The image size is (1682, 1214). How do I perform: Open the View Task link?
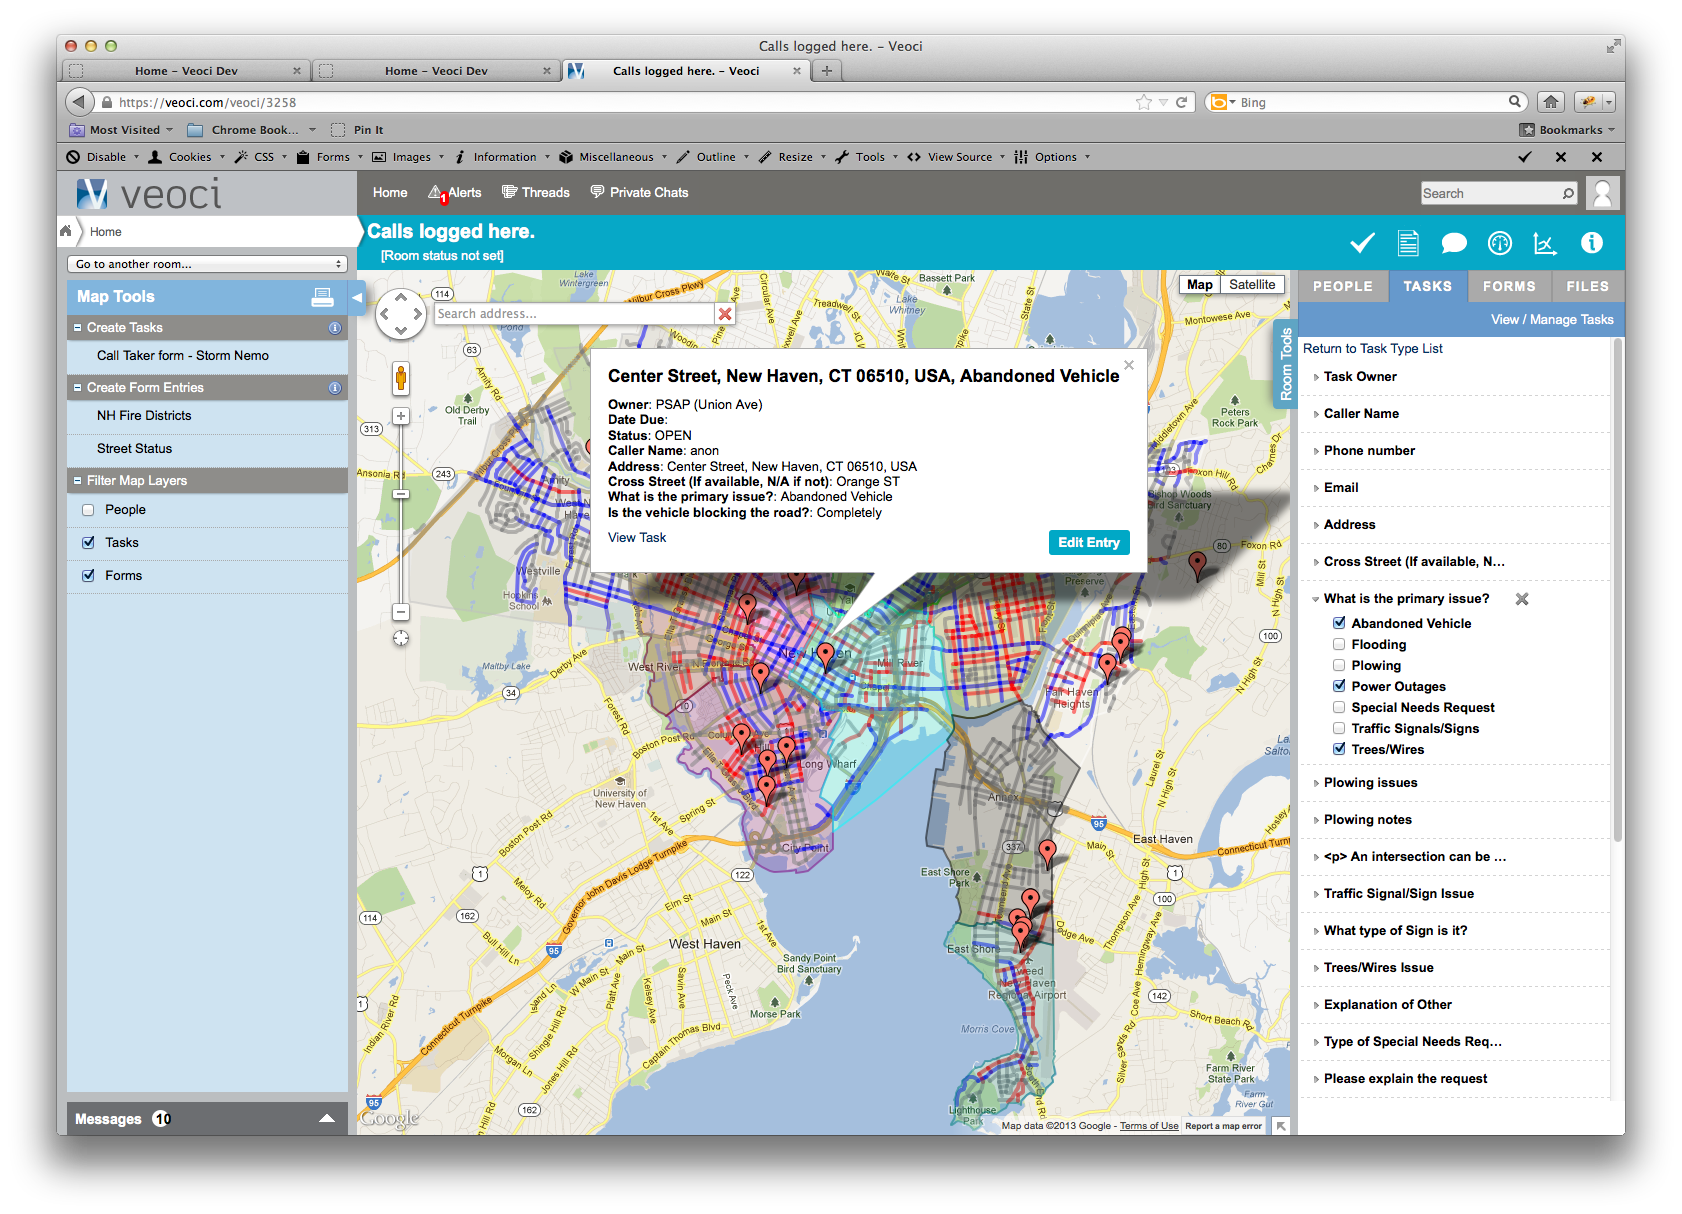[636, 538]
